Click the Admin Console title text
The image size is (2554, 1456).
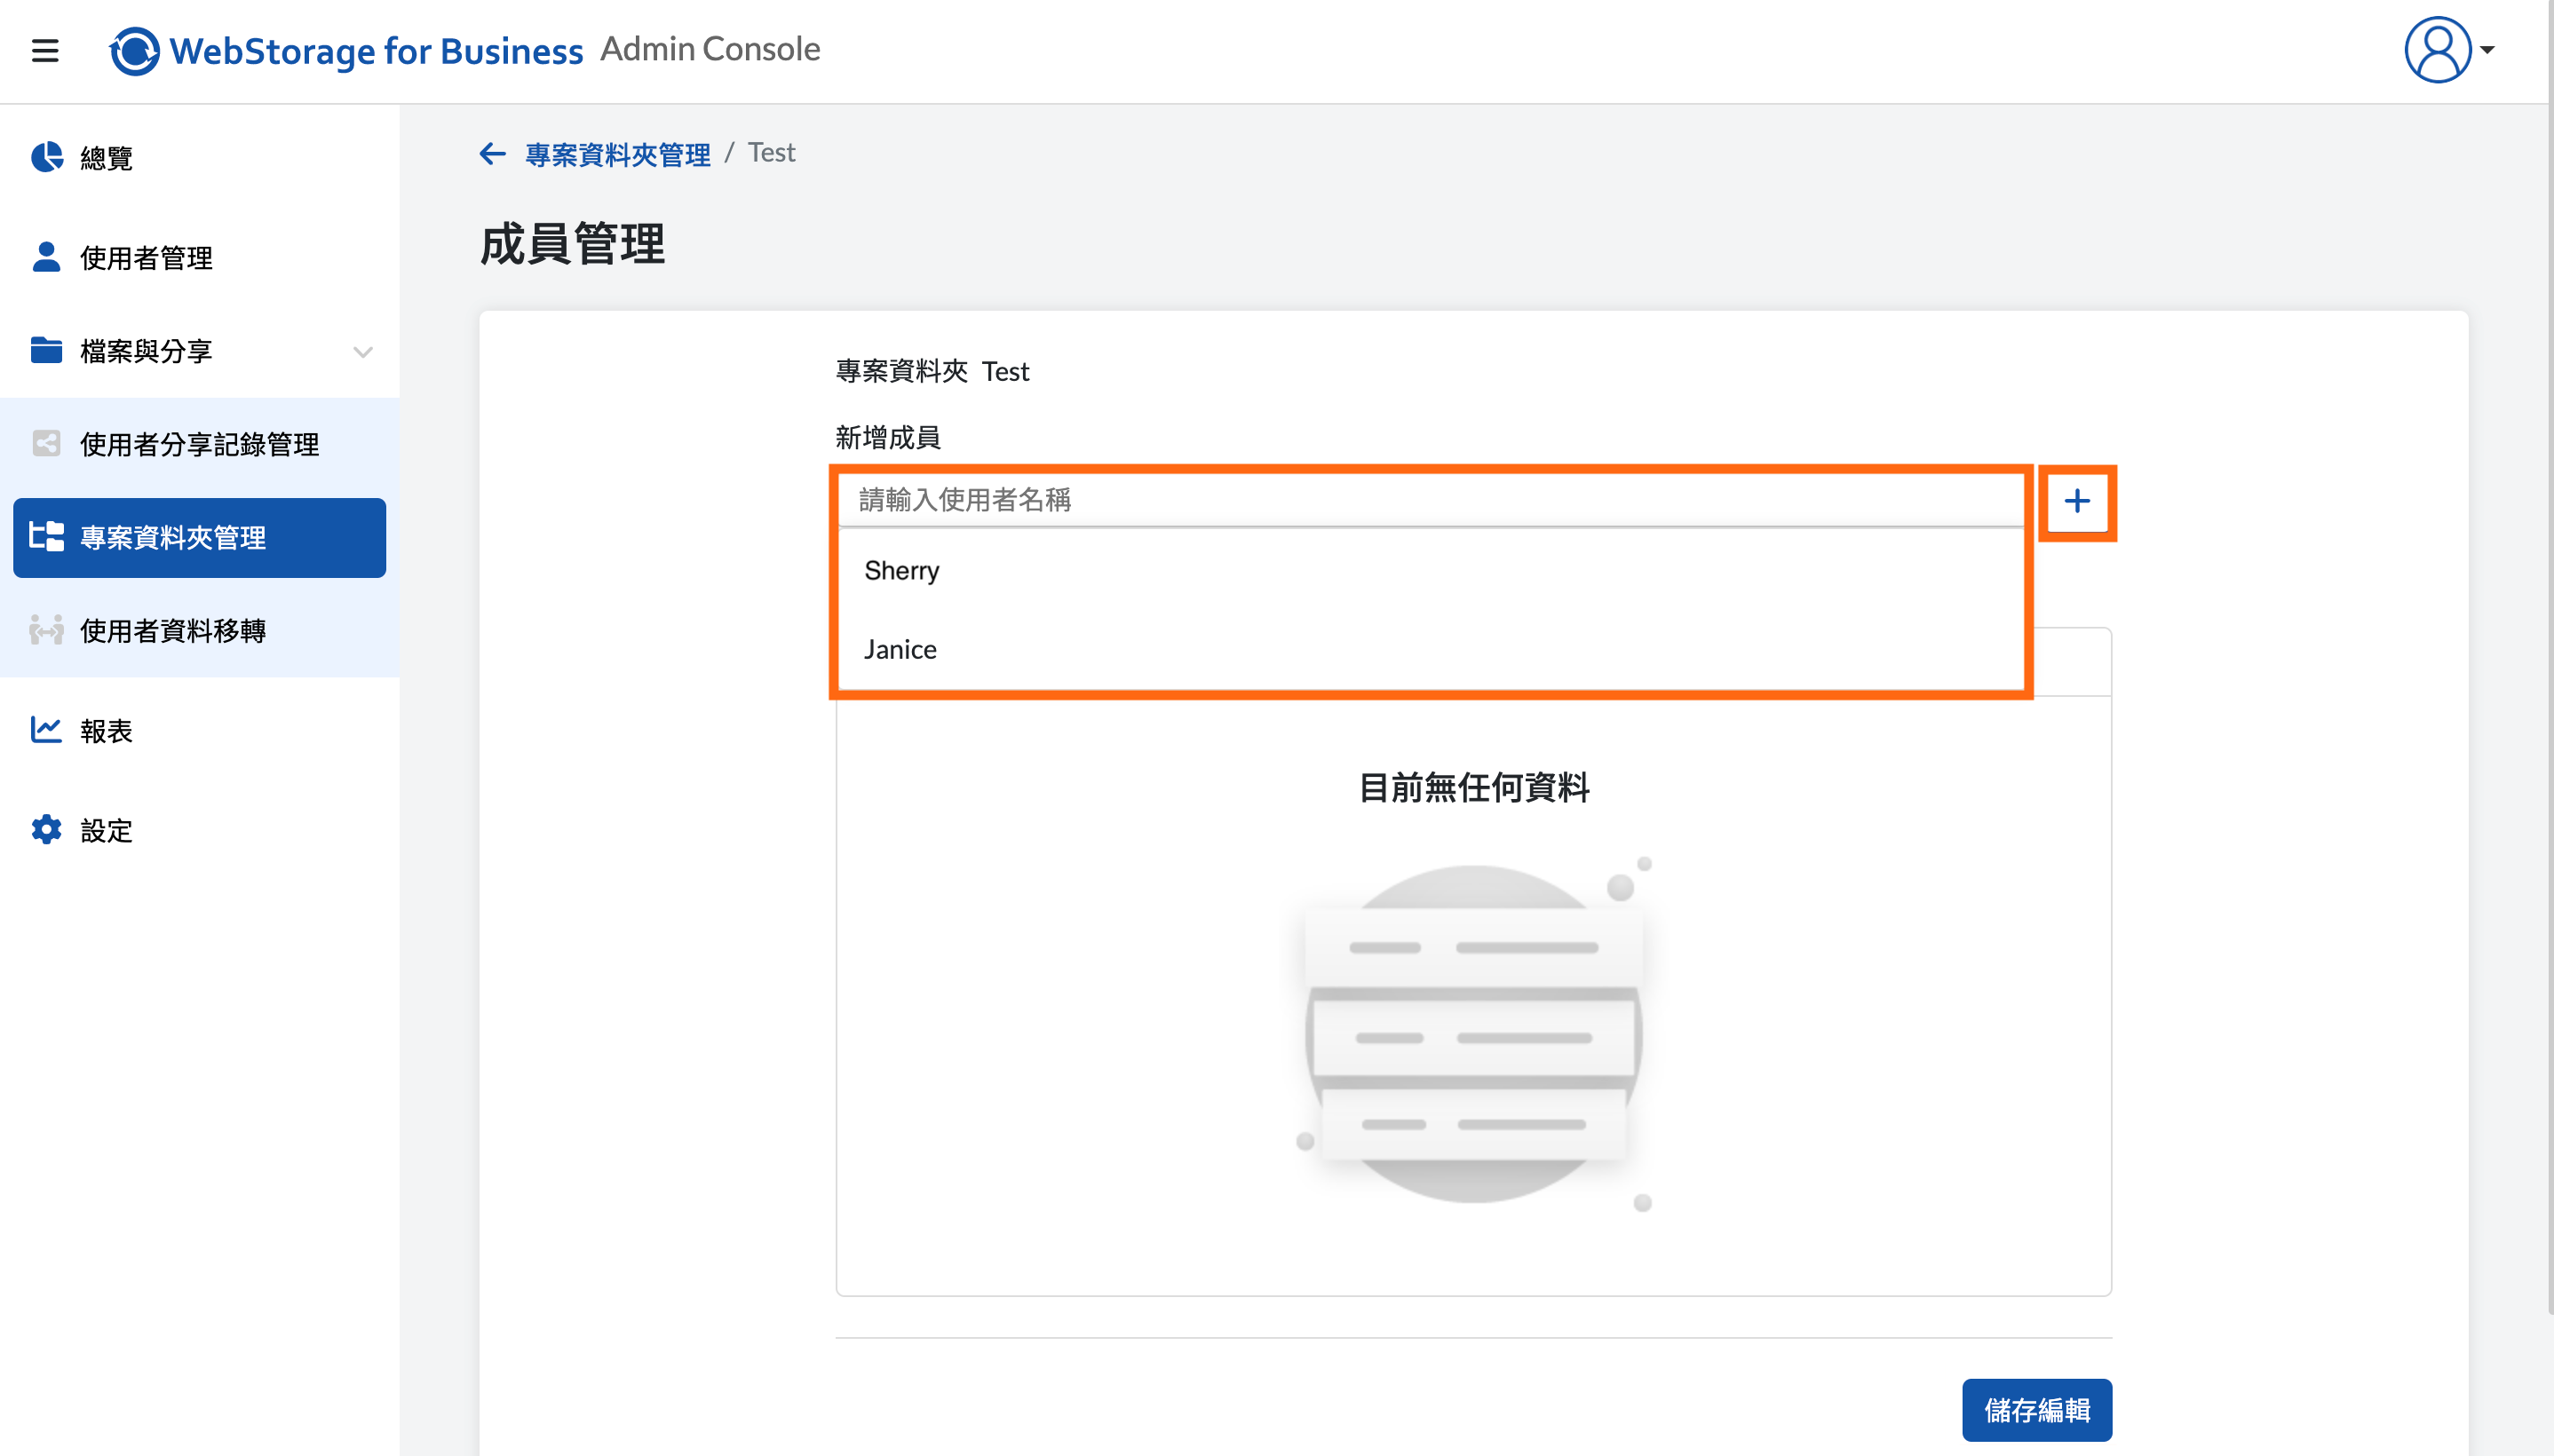(710, 49)
